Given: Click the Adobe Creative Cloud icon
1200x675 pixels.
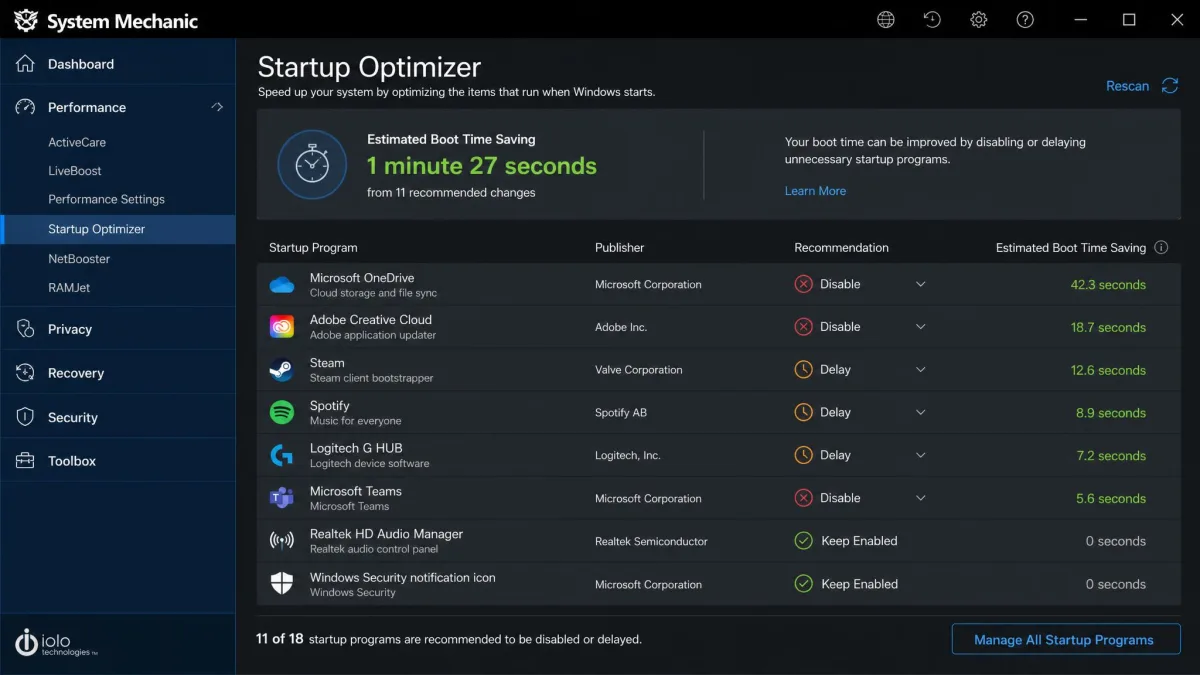Looking at the screenshot, I should click(282, 327).
